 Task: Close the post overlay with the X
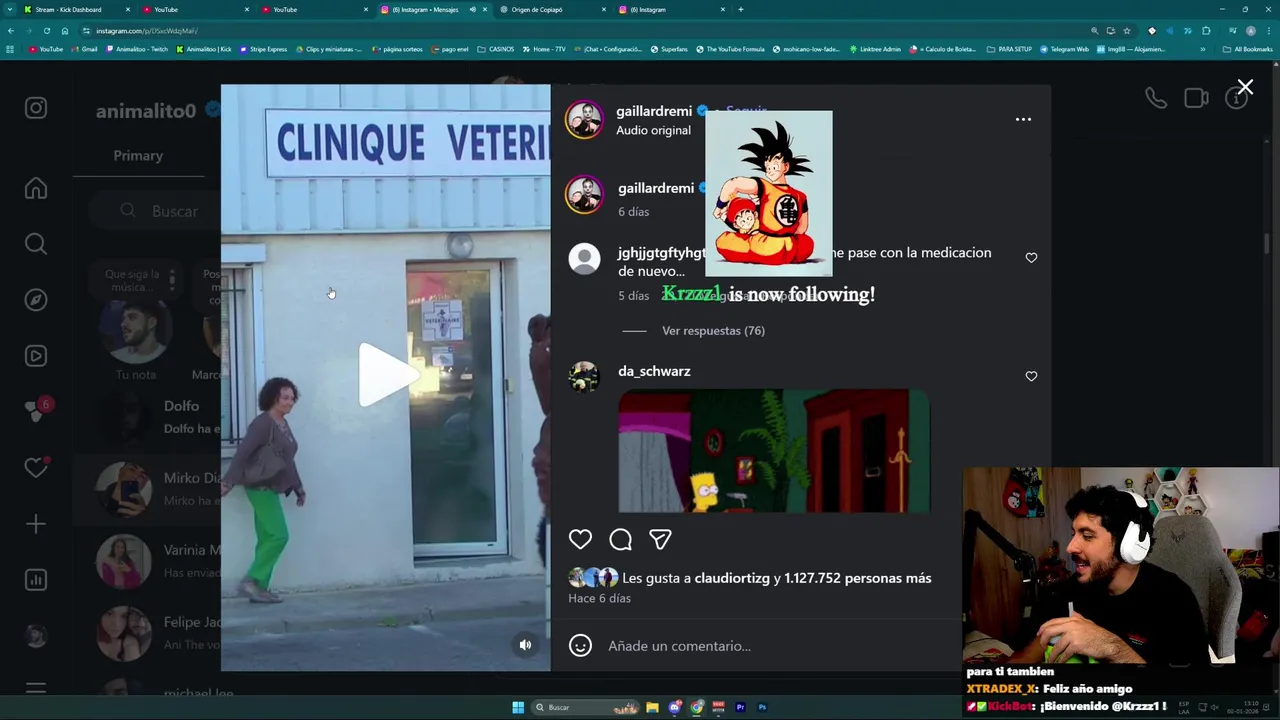(x=1245, y=88)
